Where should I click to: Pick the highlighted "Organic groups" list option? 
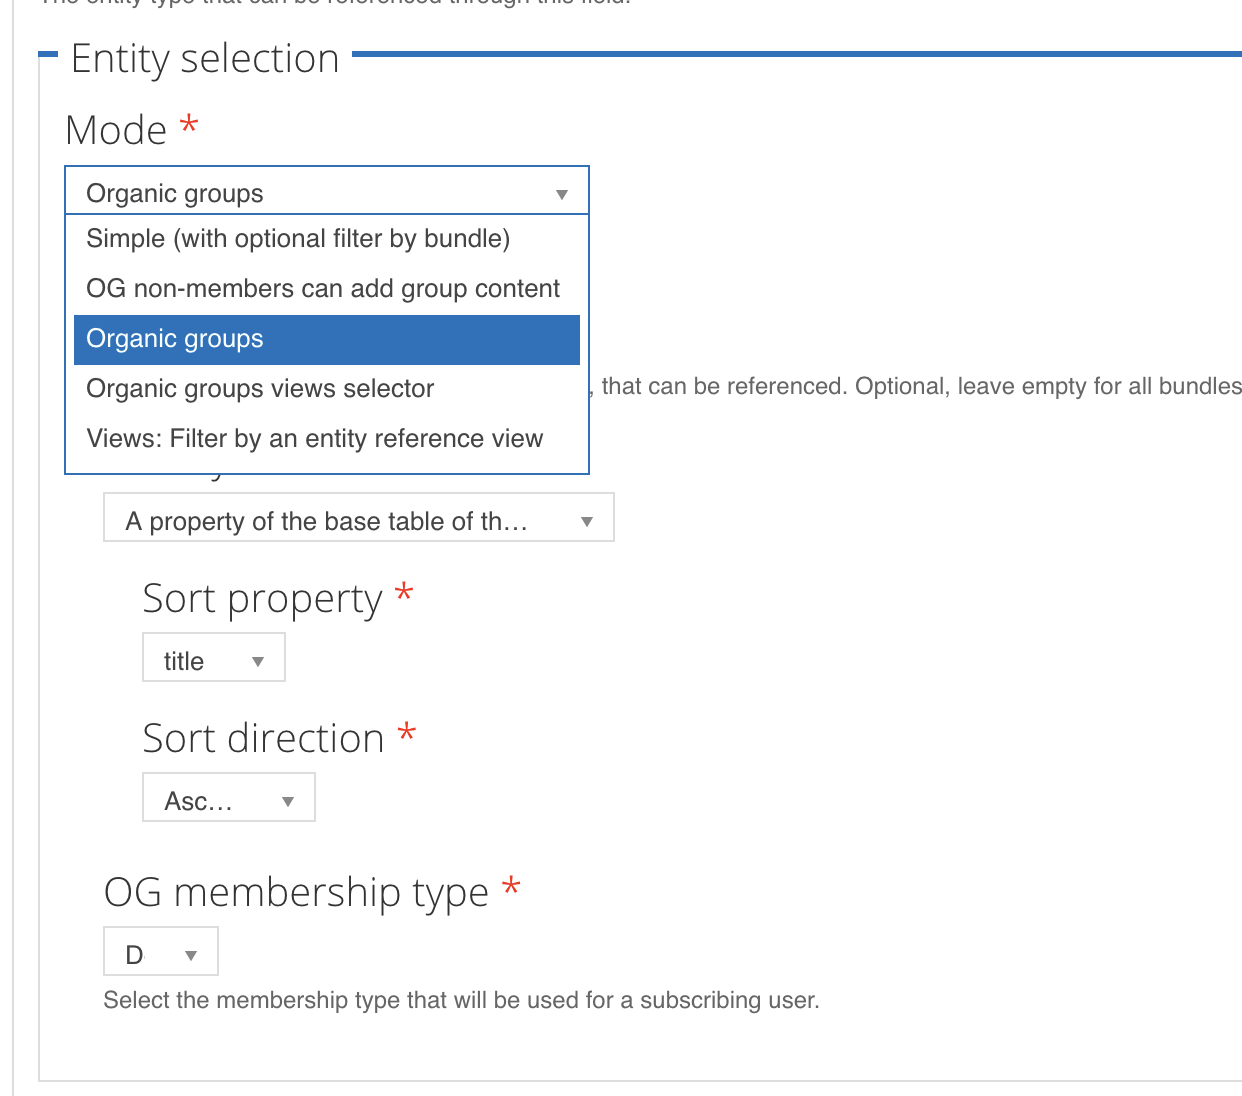pyautogui.click(x=326, y=339)
